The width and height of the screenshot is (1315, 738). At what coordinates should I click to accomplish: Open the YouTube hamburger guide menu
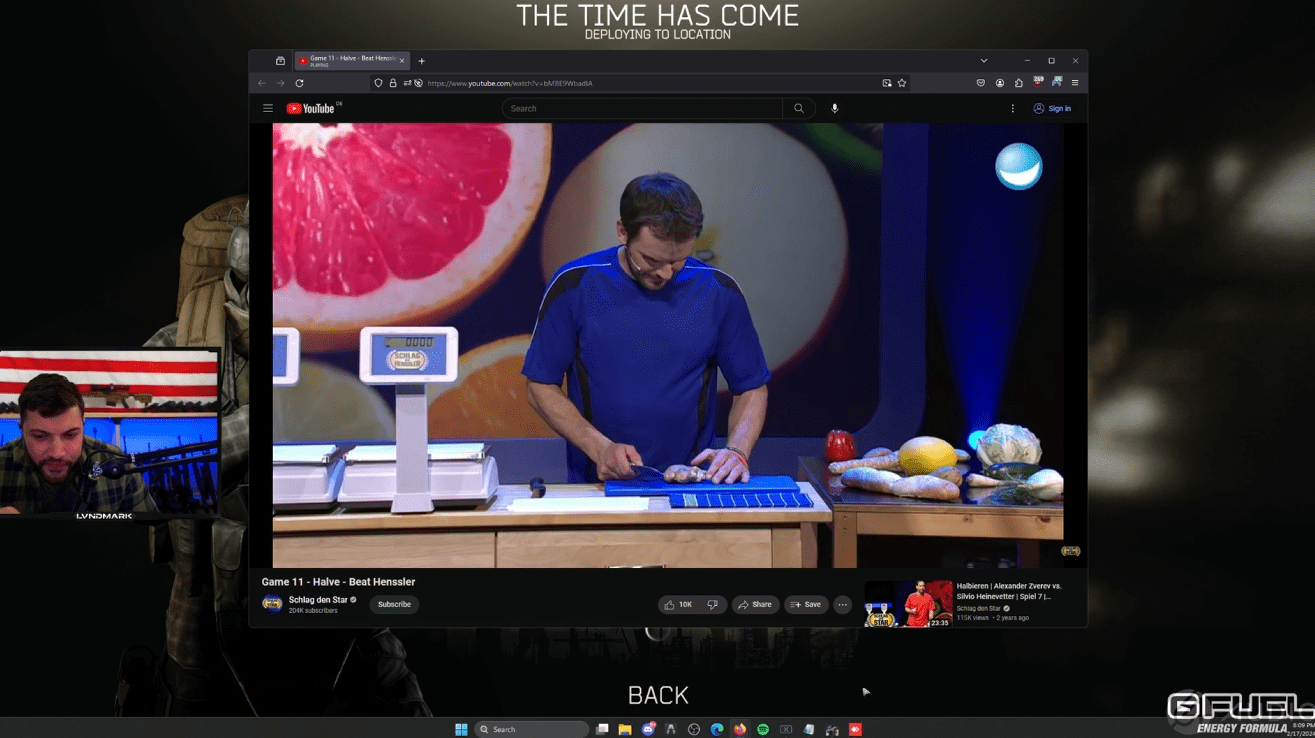click(x=268, y=108)
